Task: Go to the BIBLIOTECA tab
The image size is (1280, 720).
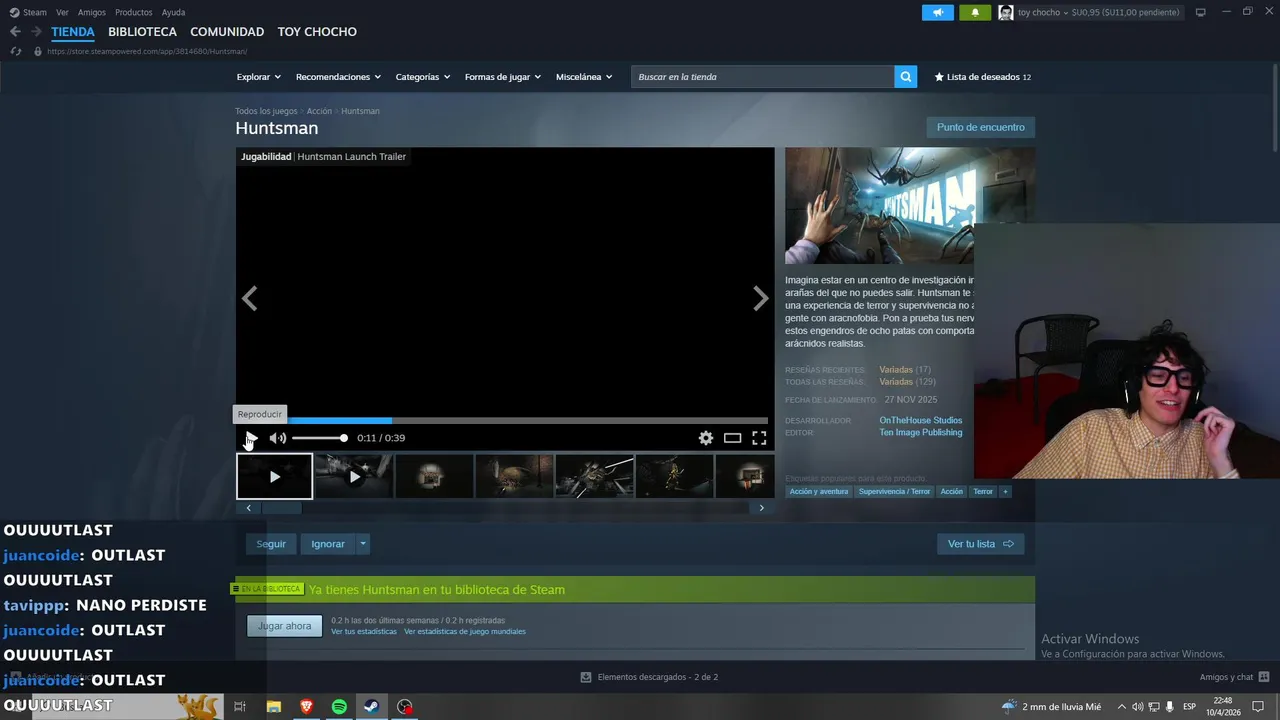Action: 142,32
